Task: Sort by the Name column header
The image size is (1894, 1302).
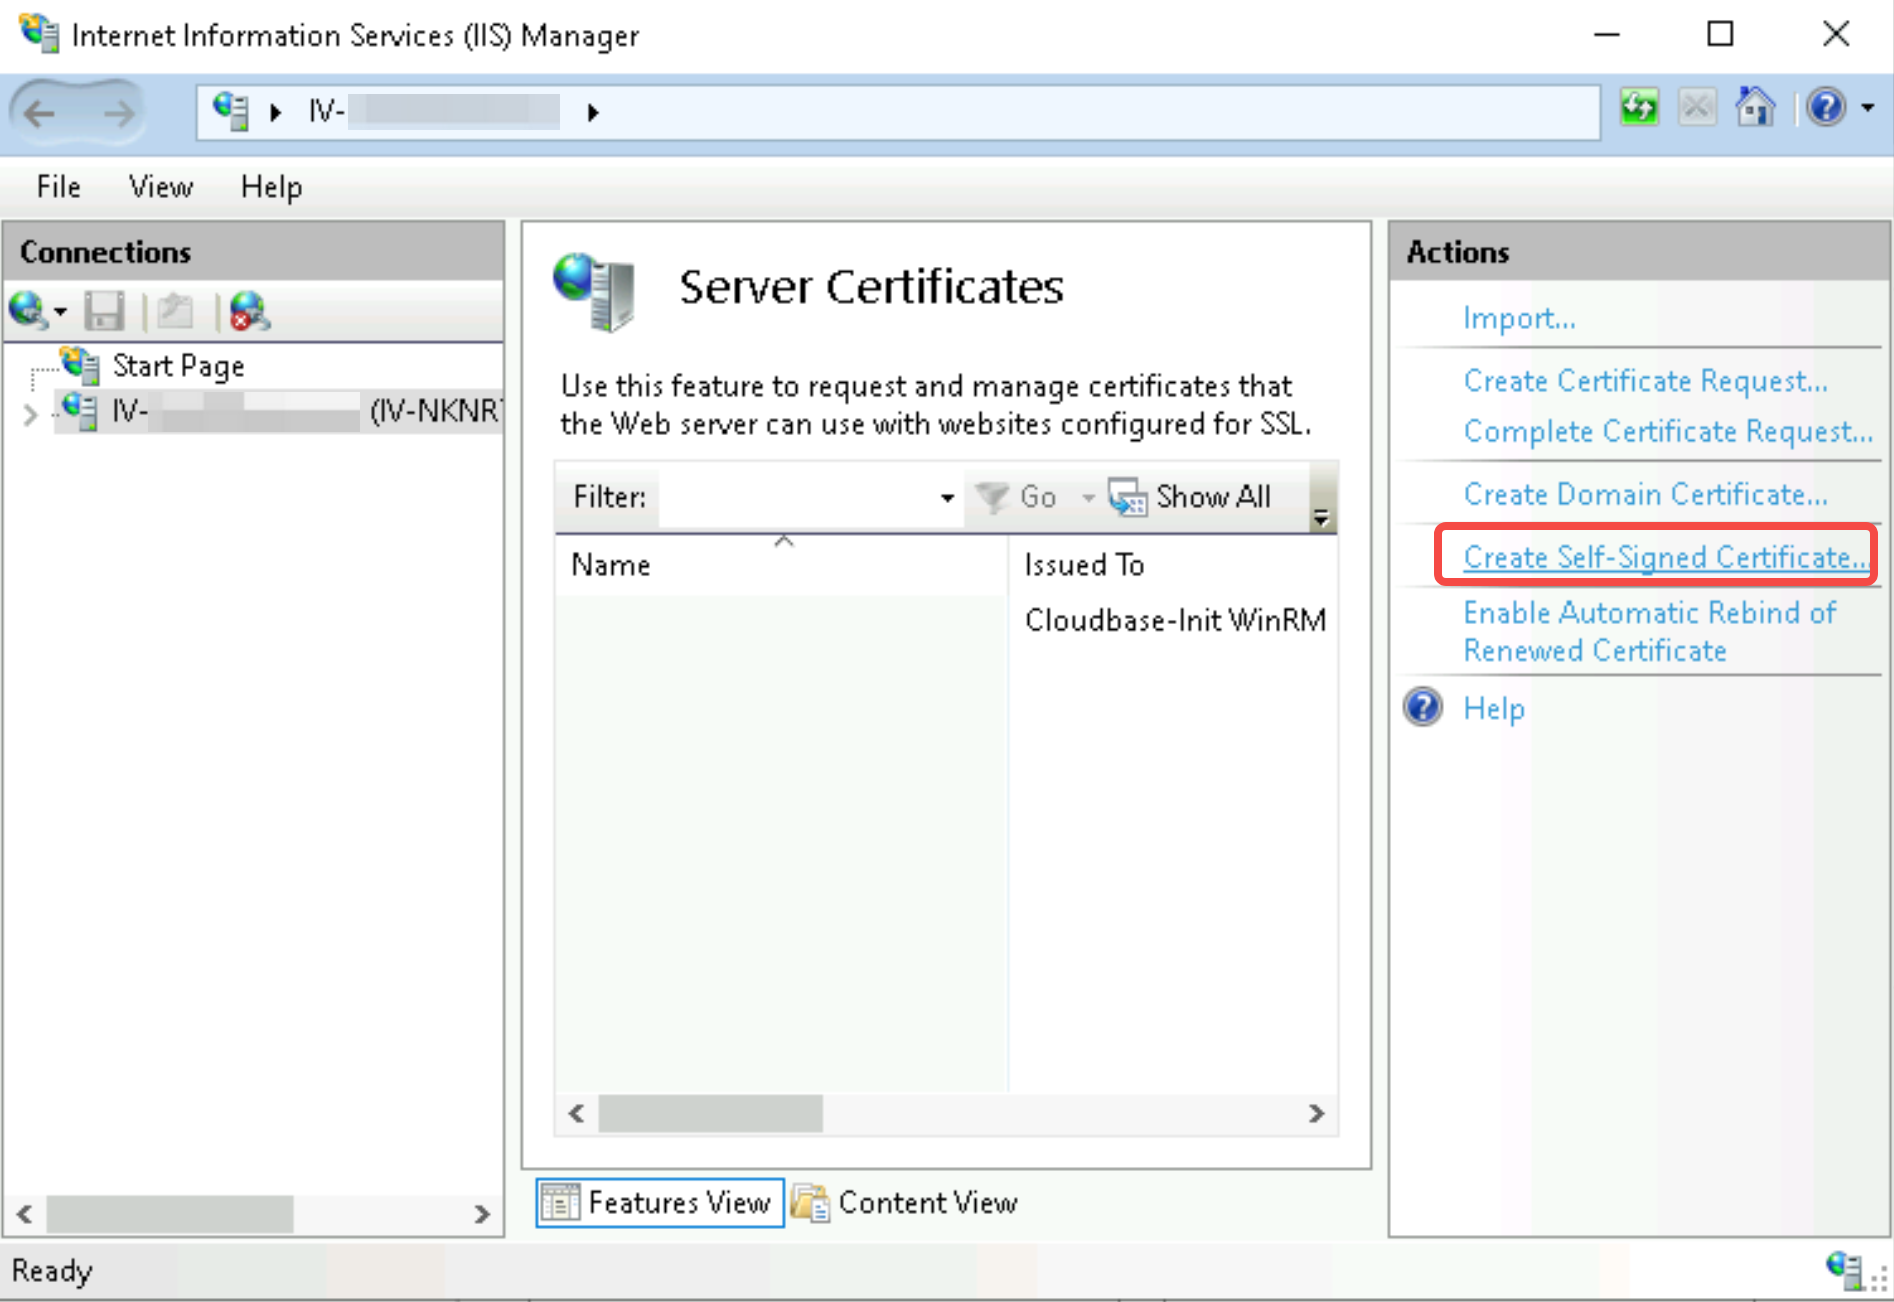Action: click(x=781, y=565)
